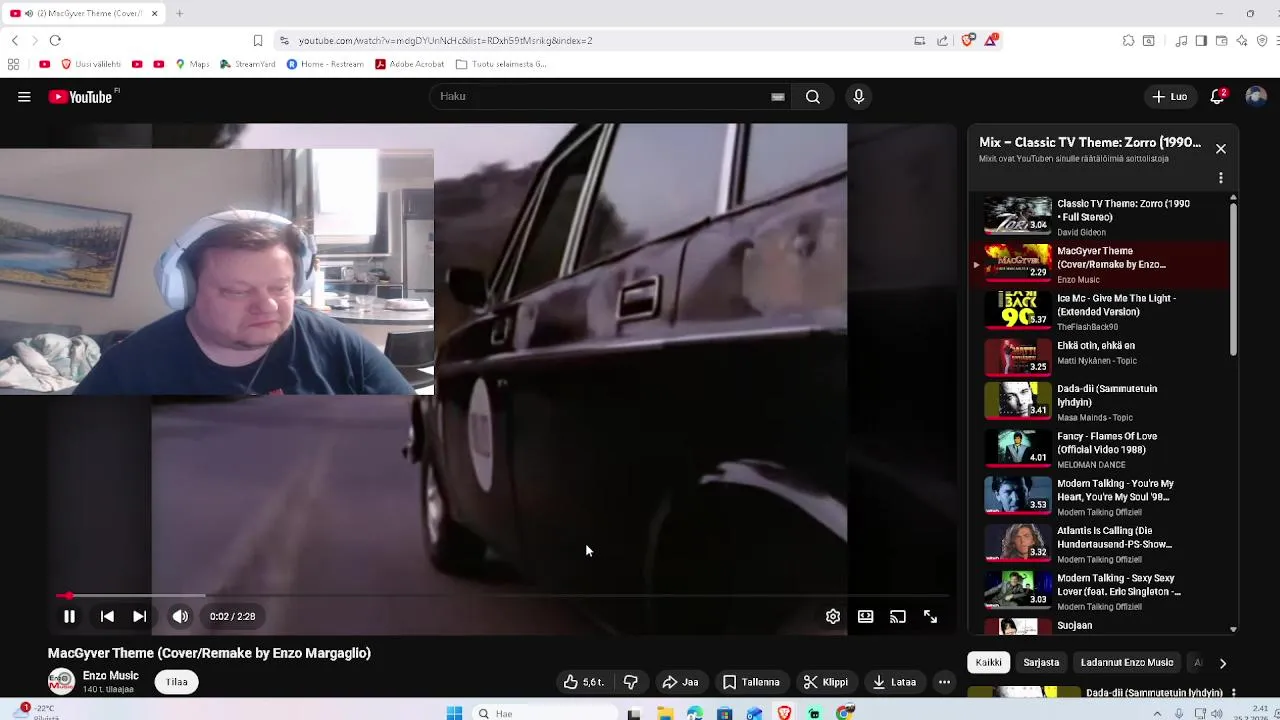Select Modern Talking - You're My Heart
This screenshot has width=1280, height=720.
click(x=1100, y=496)
